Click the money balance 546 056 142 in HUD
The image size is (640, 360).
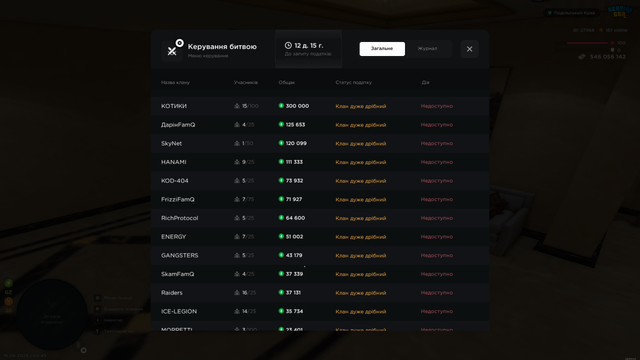pyautogui.click(x=607, y=57)
